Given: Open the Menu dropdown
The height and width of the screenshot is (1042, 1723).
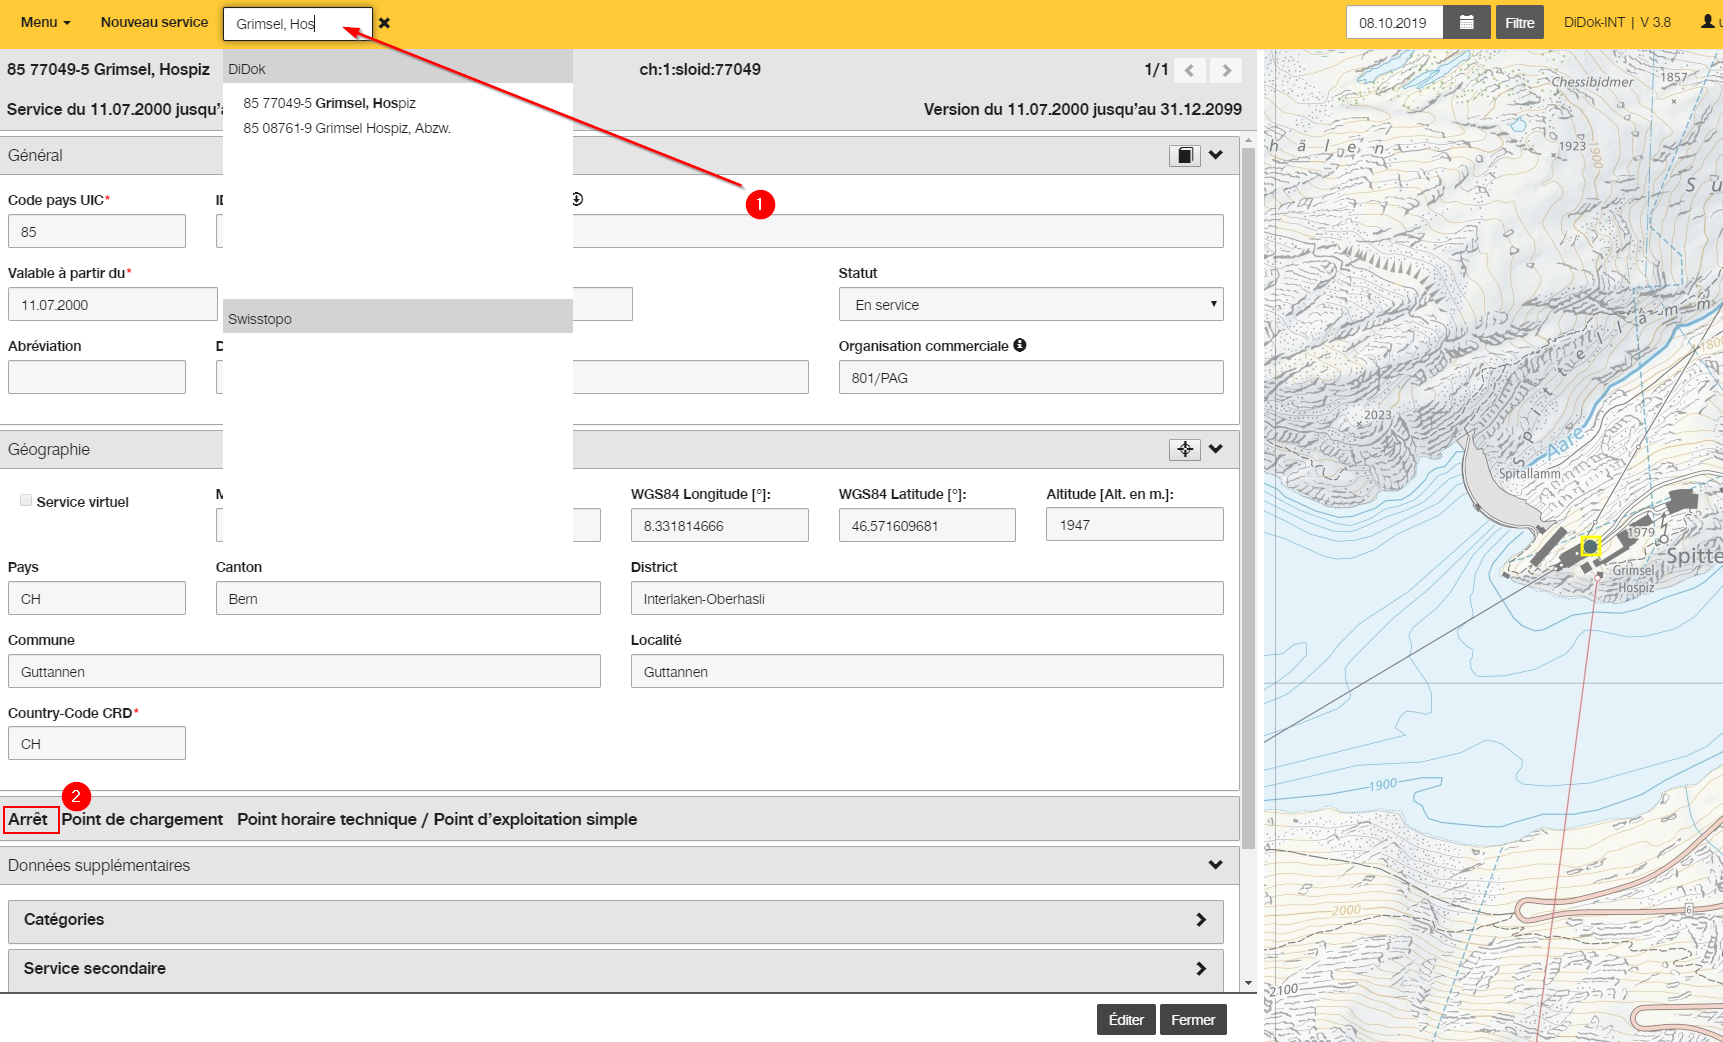Looking at the screenshot, I should [x=45, y=22].
